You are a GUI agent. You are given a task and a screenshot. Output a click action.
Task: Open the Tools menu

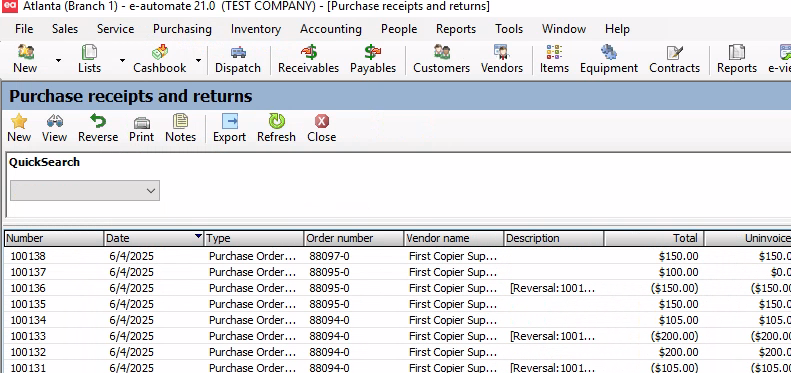[x=509, y=29]
